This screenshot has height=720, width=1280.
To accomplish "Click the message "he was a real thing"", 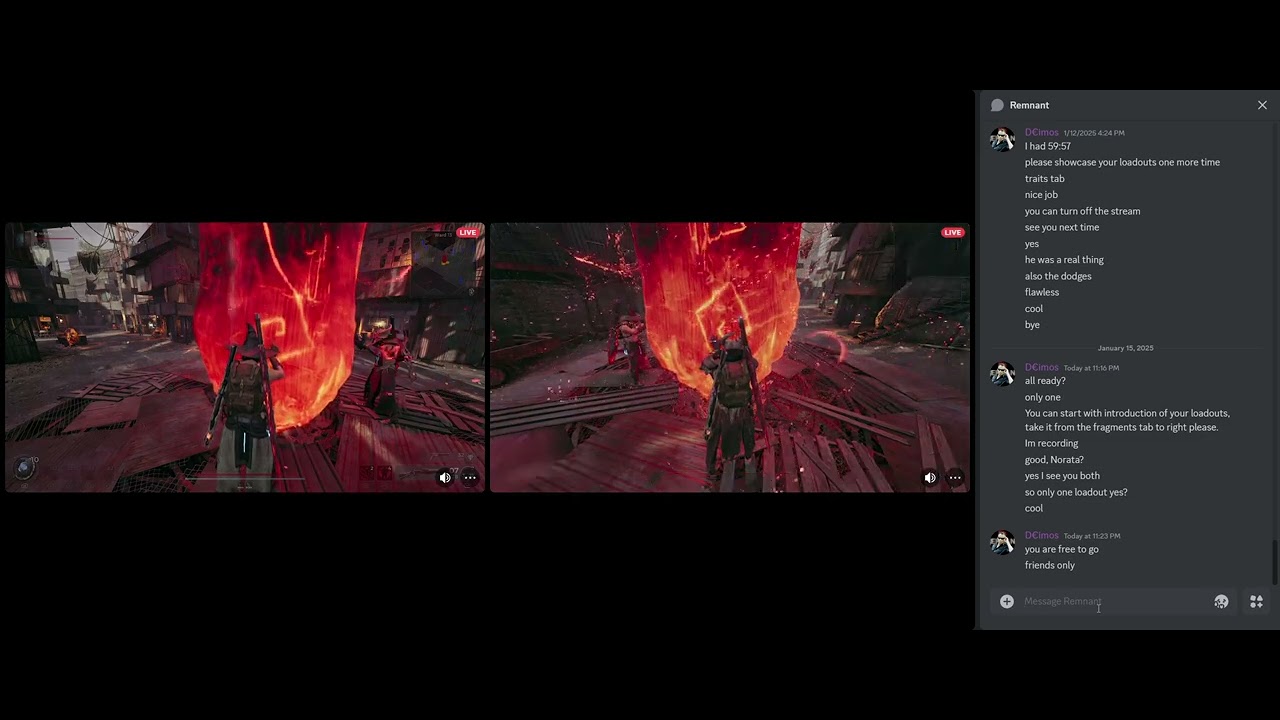I will tap(1064, 260).
